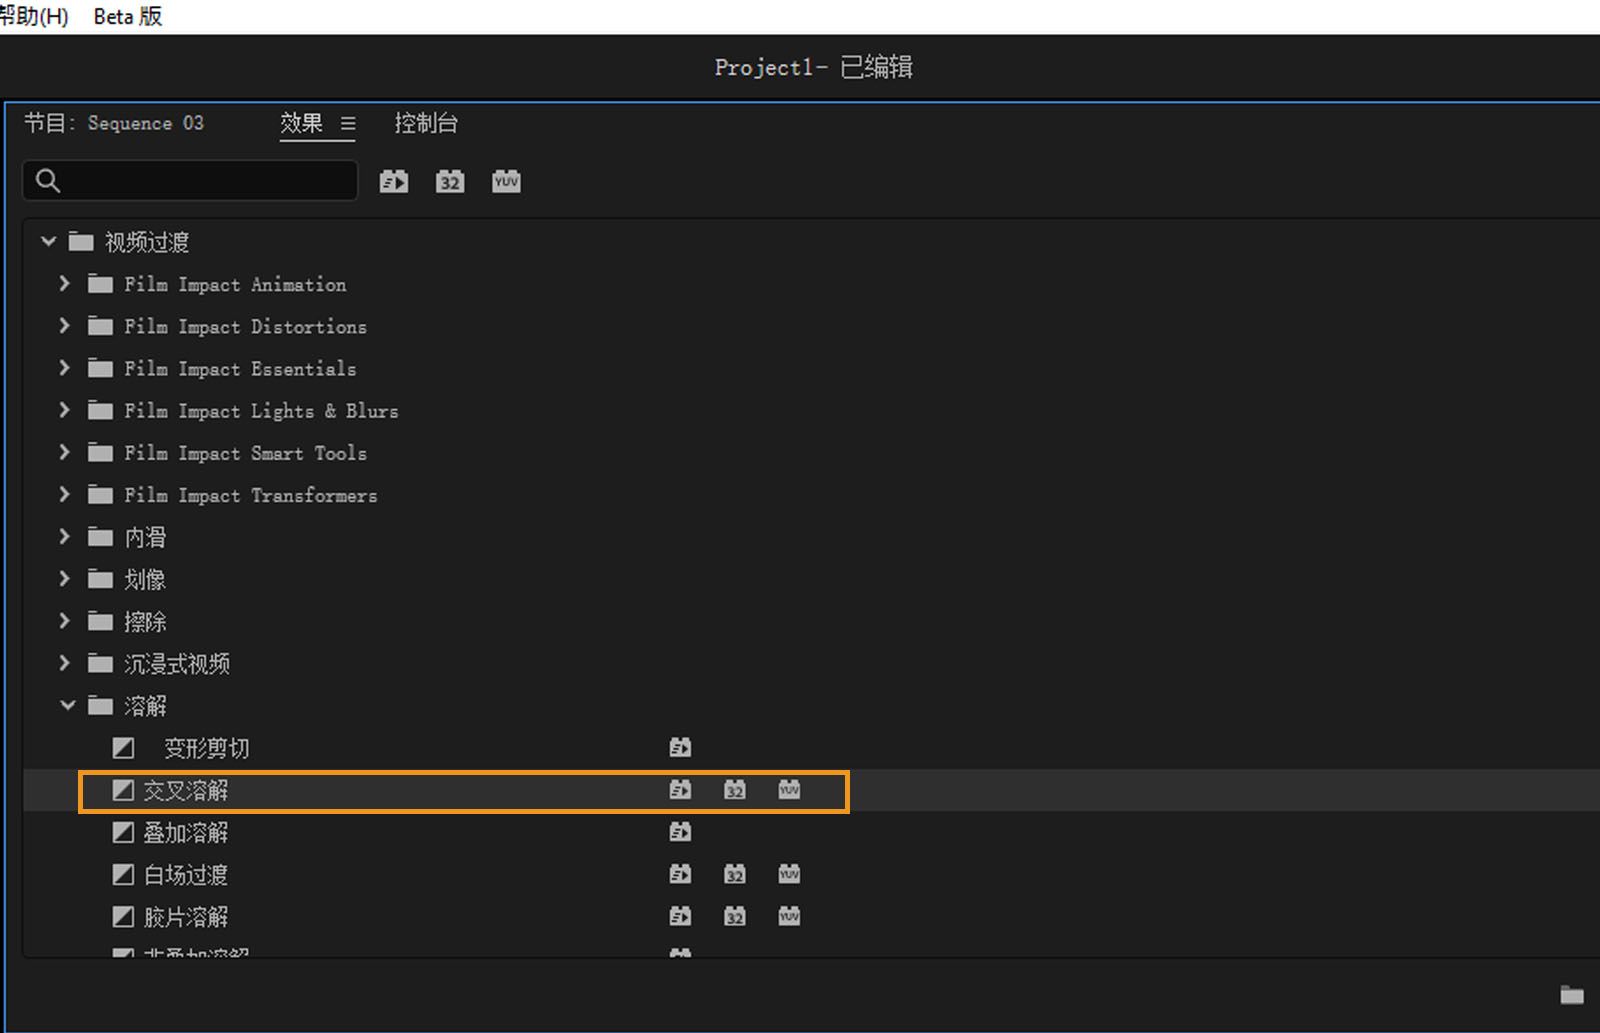Switch to the 控制台 tab

(x=426, y=123)
